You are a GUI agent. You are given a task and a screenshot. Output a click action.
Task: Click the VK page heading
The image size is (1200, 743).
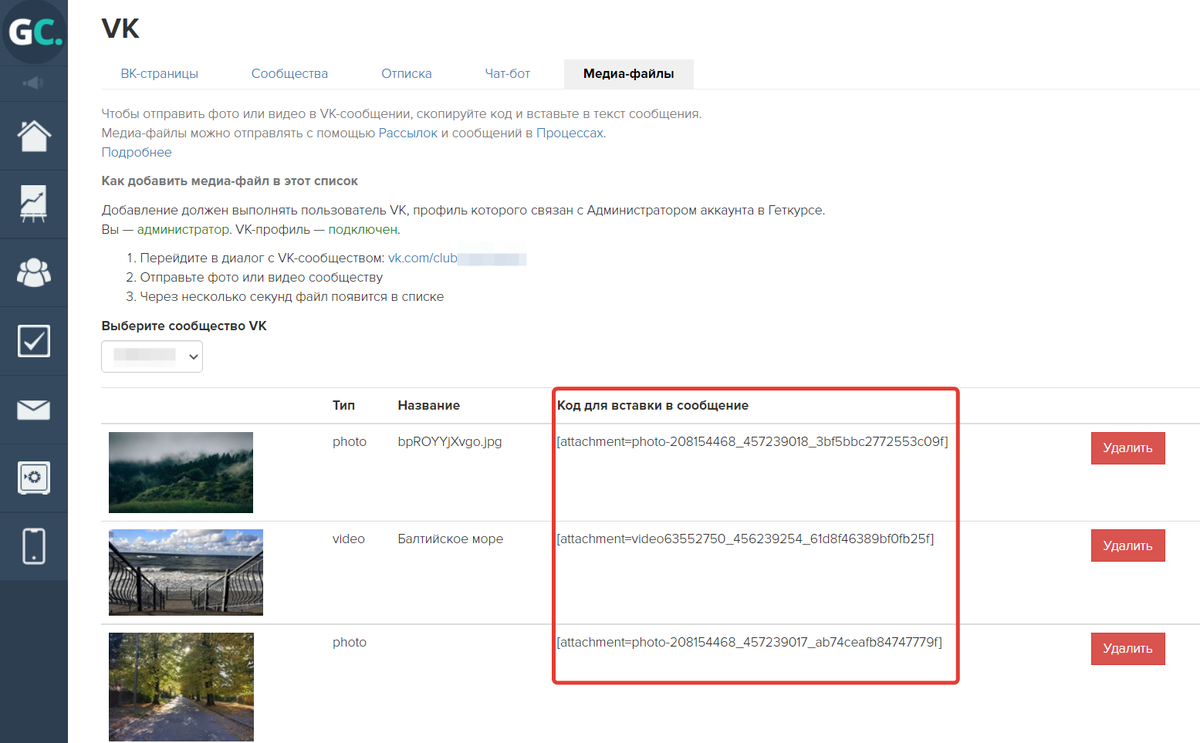(x=120, y=29)
